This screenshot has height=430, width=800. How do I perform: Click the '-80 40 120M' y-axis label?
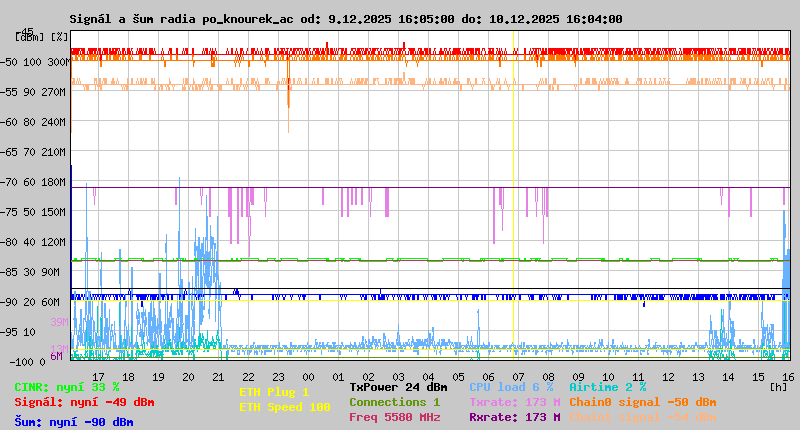(x=33, y=242)
